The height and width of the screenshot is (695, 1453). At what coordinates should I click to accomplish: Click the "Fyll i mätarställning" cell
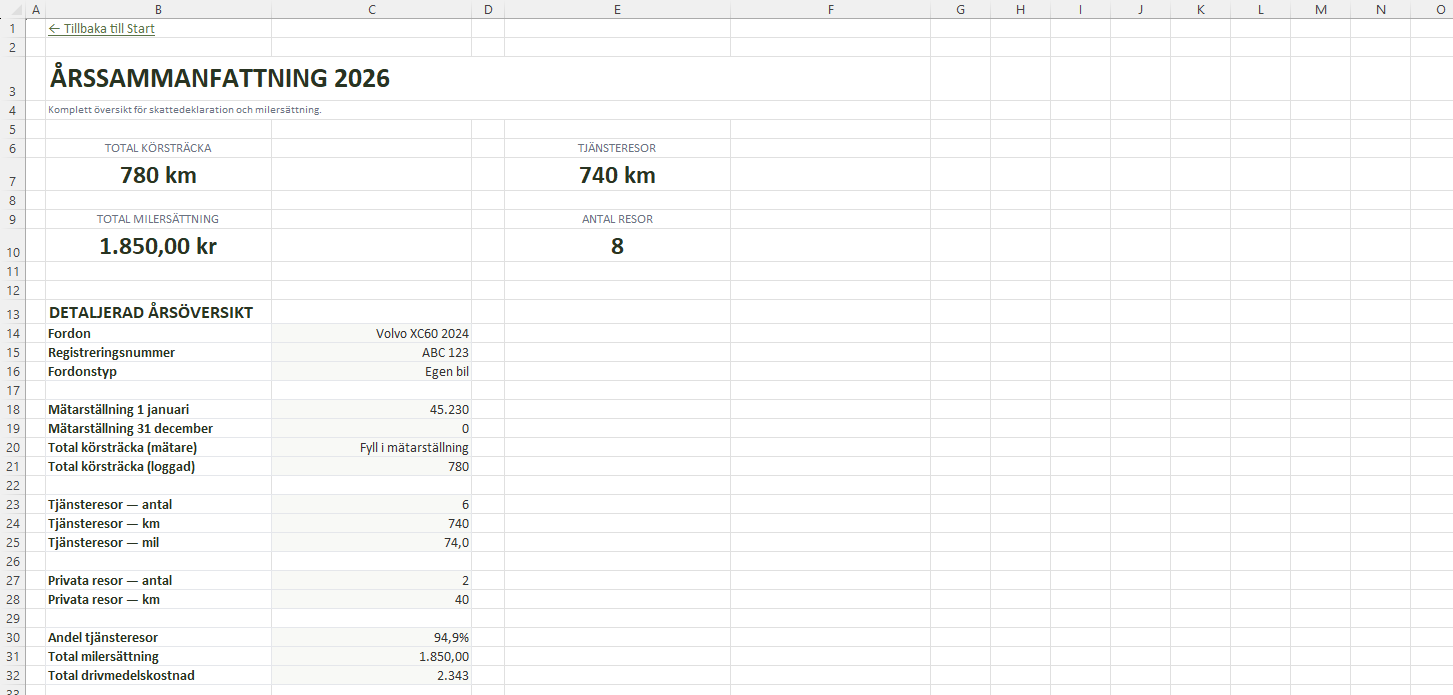(x=371, y=448)
